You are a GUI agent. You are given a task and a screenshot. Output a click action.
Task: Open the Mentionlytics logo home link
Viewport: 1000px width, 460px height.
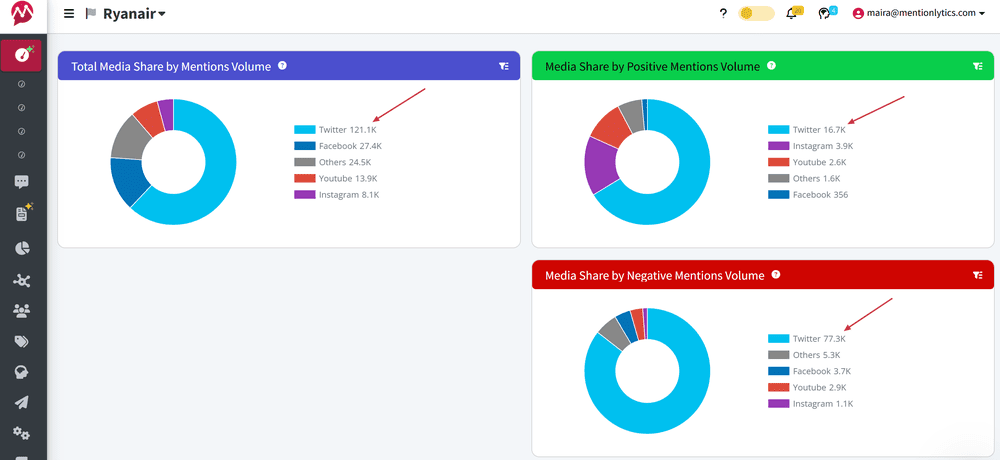[x=23, y=13]
